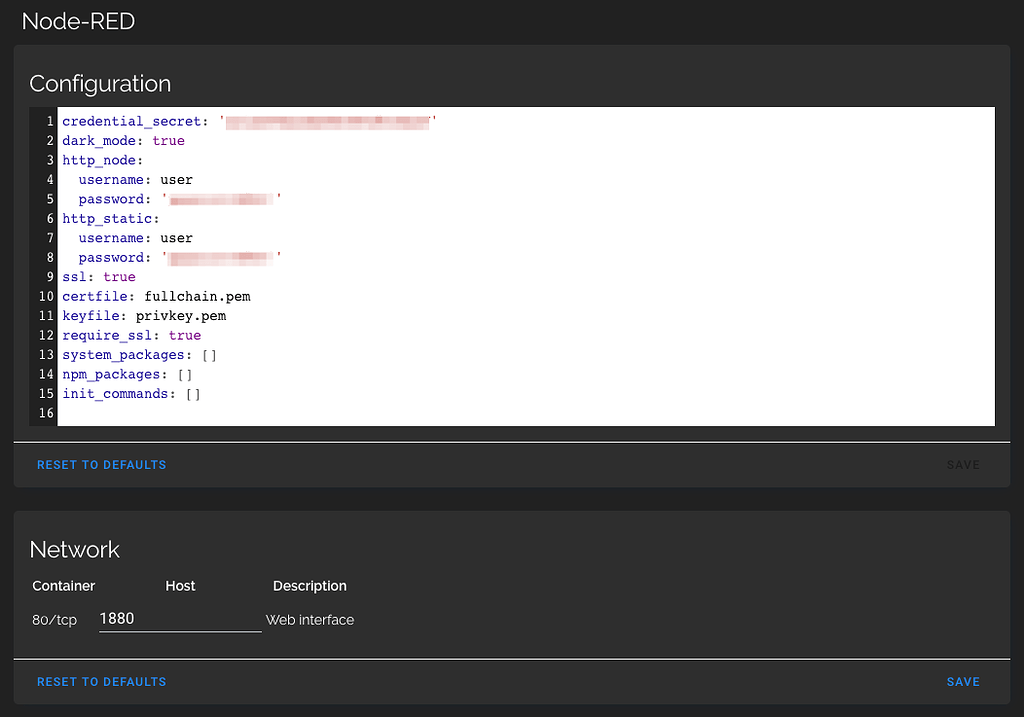Click the npm_packages empty brackets
Viewport: 1024px width, 717px height.
(185, 375)
